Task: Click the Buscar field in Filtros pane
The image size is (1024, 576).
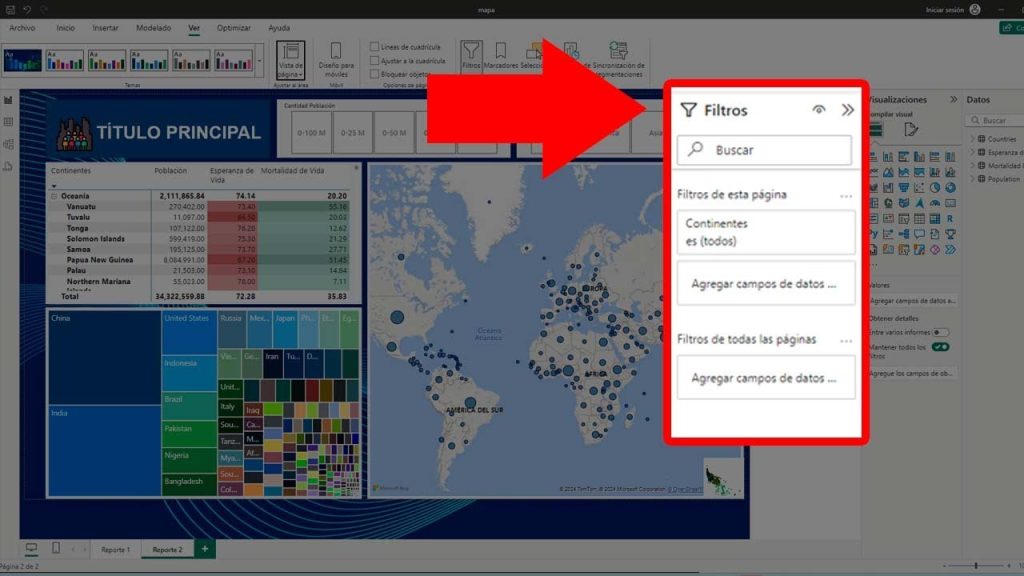Action: click(765, 150)
